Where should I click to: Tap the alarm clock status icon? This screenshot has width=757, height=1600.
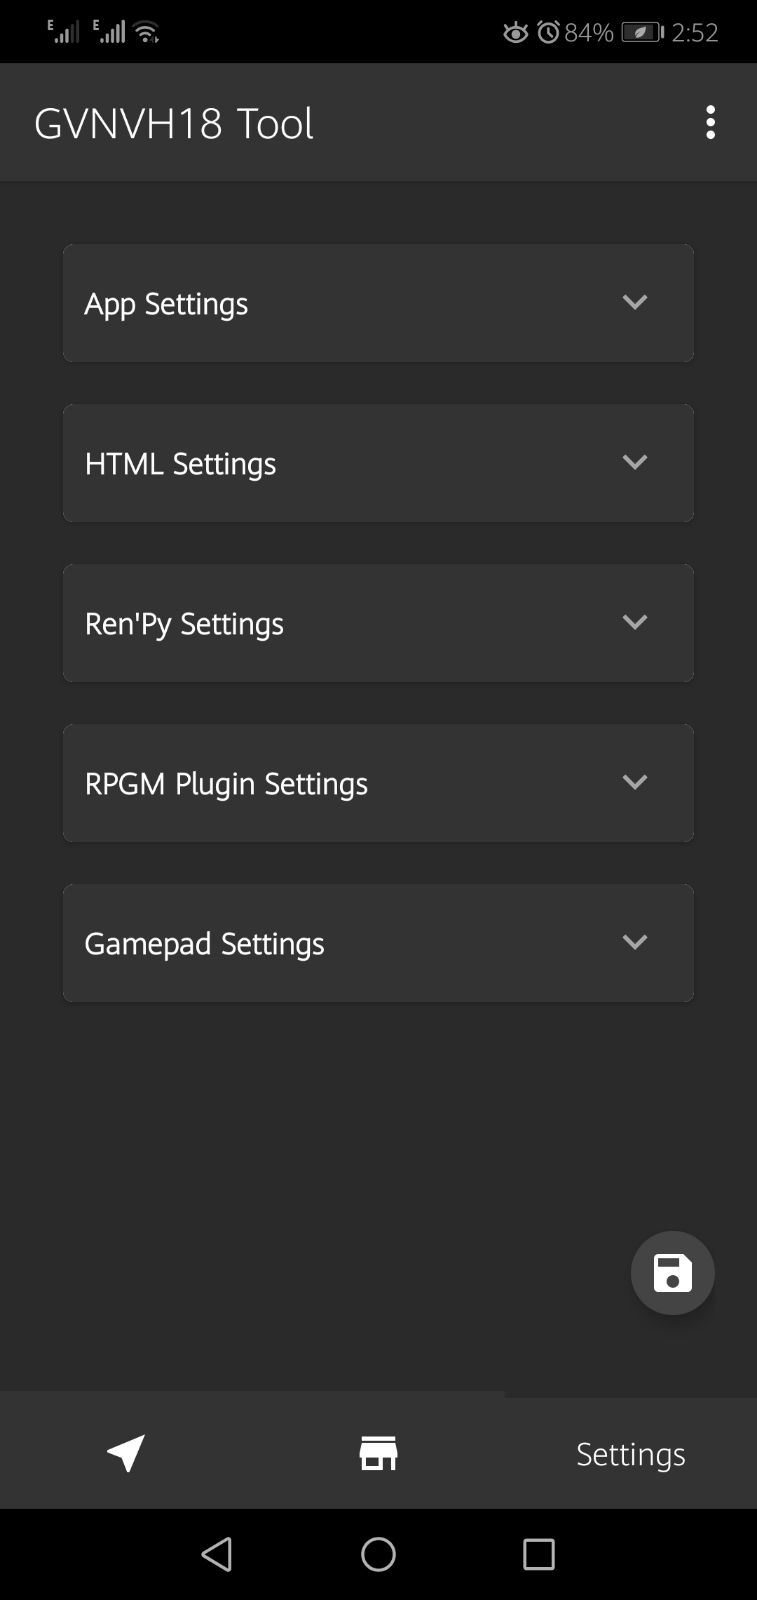[x=548, y=33]
